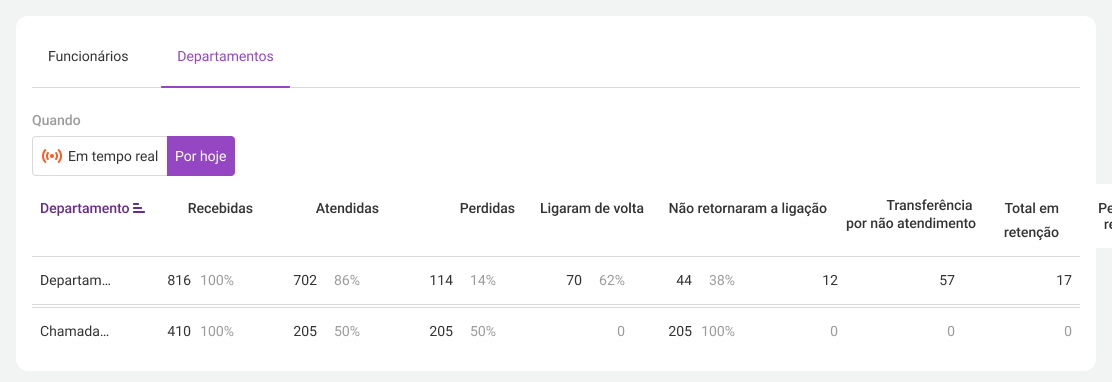Screen dimensions: 1112x382
Task: Click the Atendidas column header
Action: tap(347, 208)
